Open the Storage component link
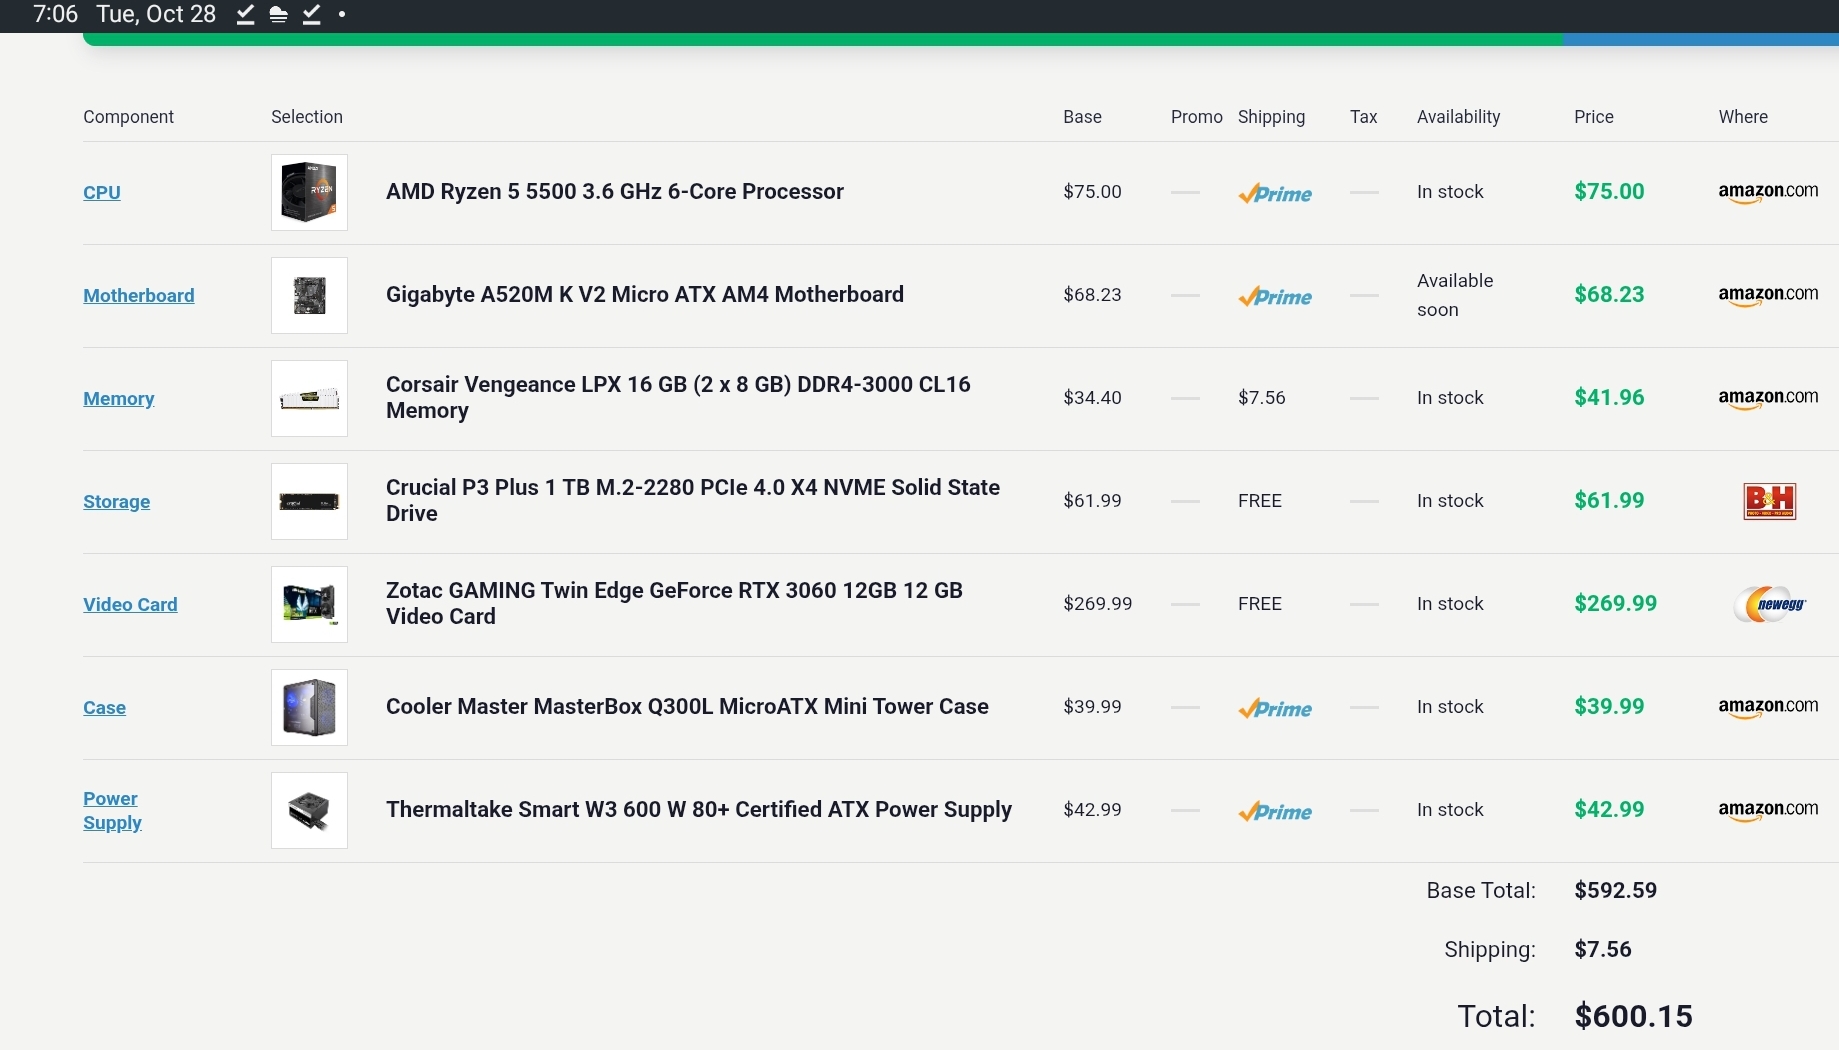1839x1050 pixels. (117, 501)
